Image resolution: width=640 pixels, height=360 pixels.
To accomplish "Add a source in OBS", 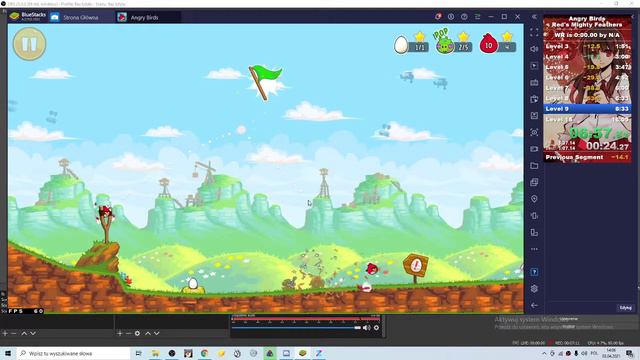I will pos(120,333).
